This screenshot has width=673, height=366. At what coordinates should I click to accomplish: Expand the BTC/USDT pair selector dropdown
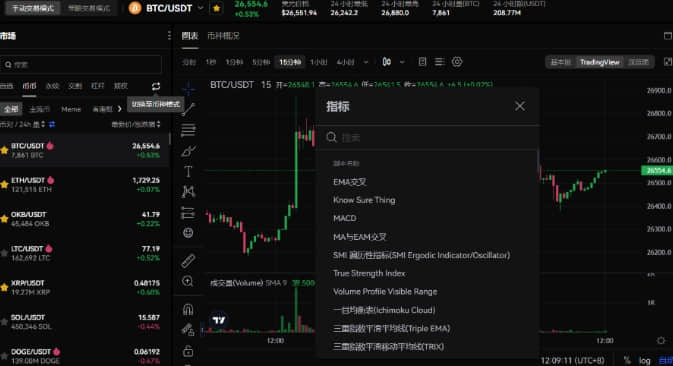pos(200,8)
